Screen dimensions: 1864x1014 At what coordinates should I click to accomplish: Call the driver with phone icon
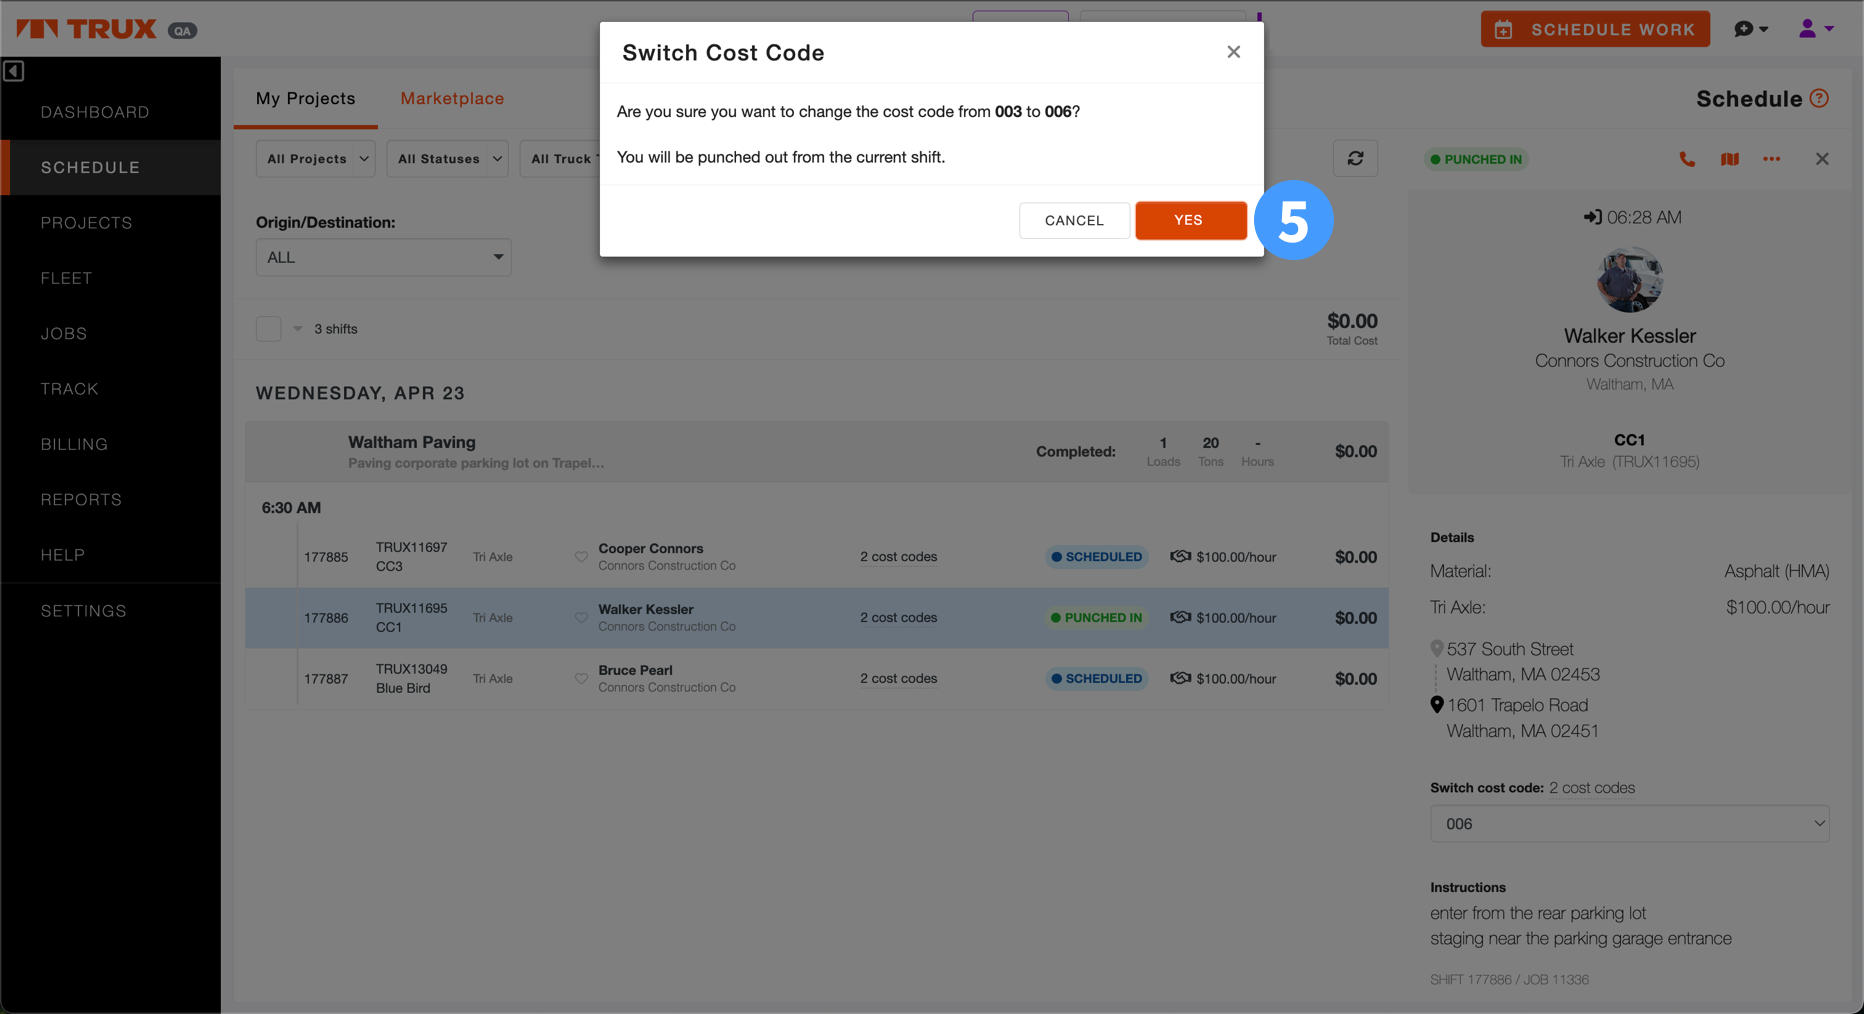coord(1687,159)
